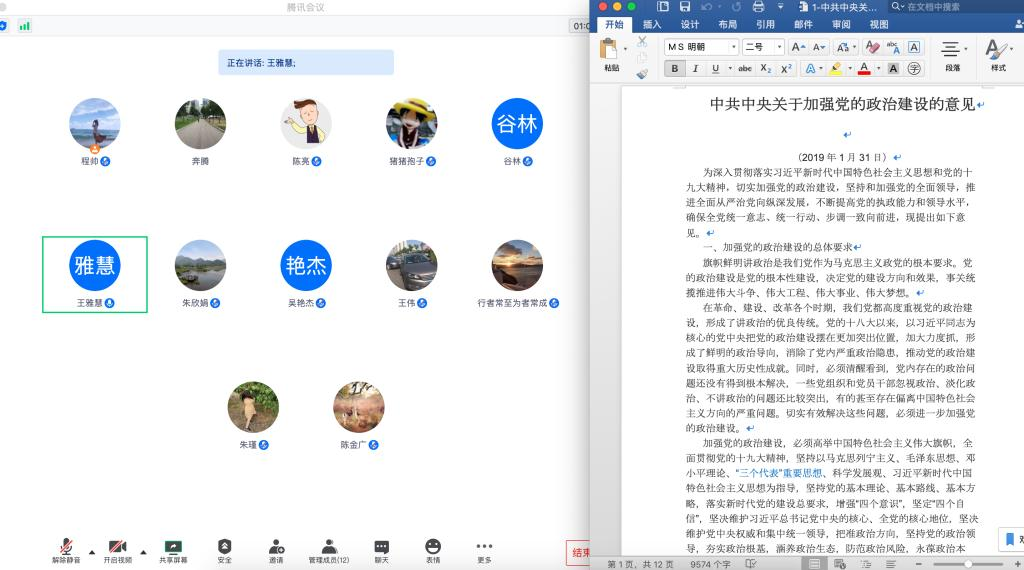The image size is (1024, 570).
Task: Click the Clear Formatting eraser icon
Action: click(x=871, y=47)
